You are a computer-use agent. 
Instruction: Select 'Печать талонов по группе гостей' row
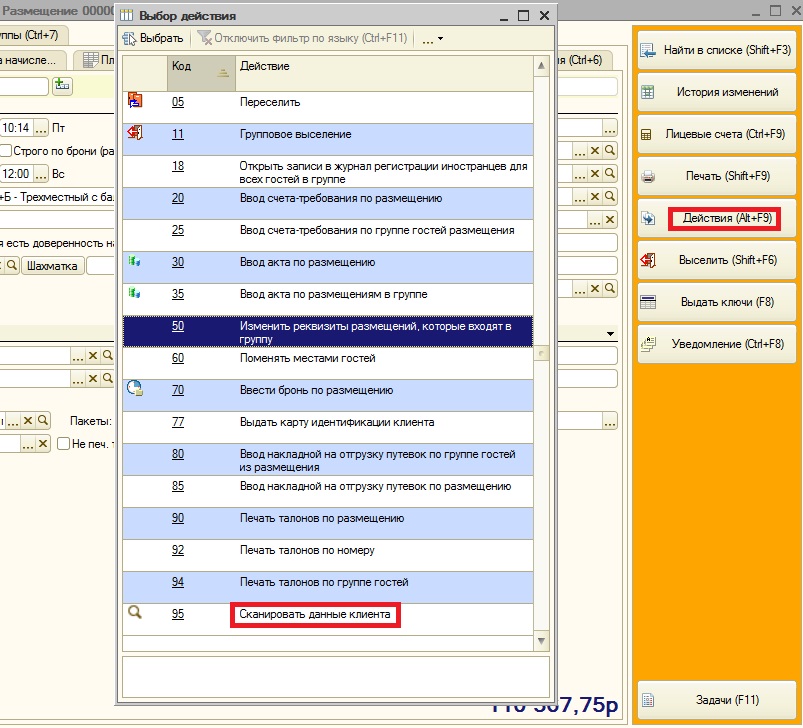(x=328, y=587)
